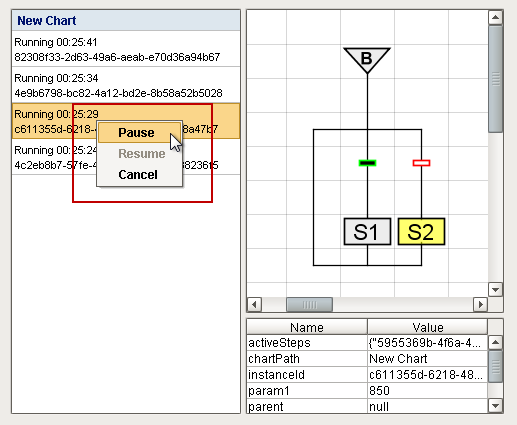The height and width of the screenshot is (425, 517).
Task: Click the New Chart header
Action: tap(126, 21)
